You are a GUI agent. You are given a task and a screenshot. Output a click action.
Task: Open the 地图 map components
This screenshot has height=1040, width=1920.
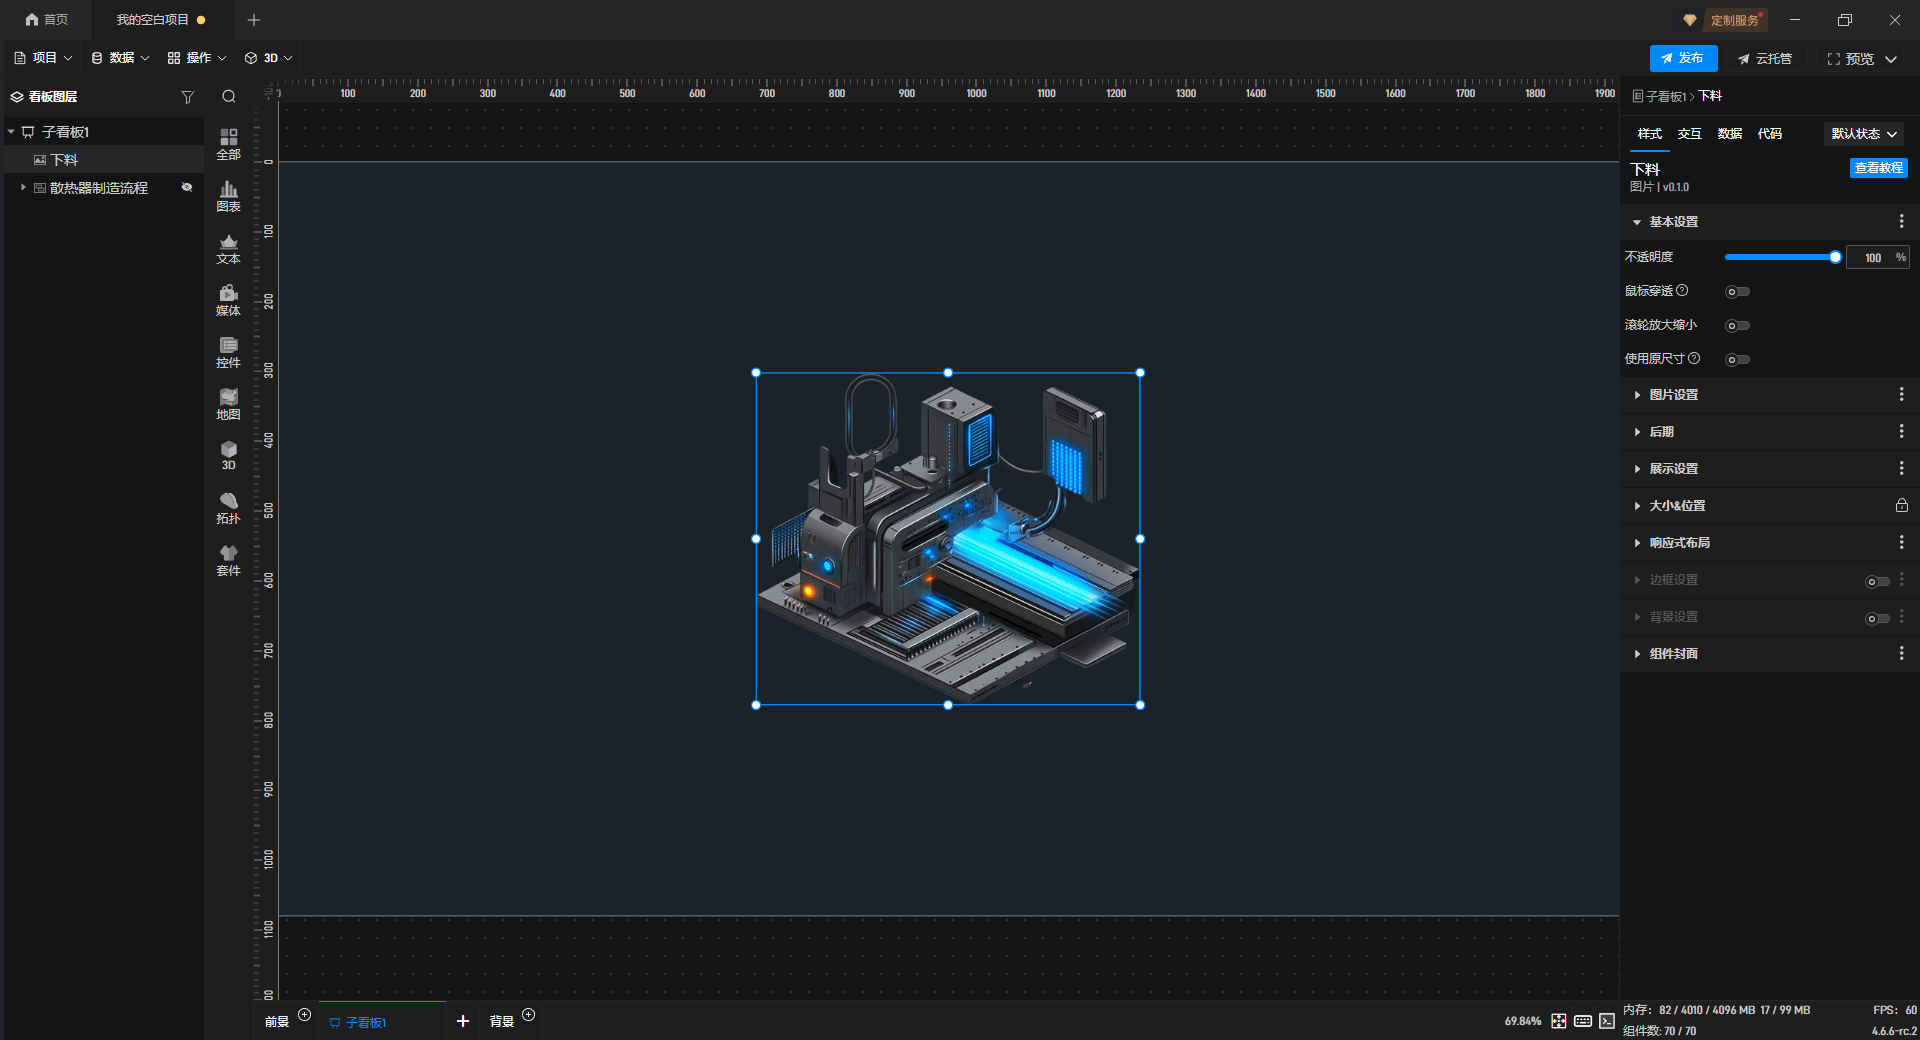click(x=228, y=404)
